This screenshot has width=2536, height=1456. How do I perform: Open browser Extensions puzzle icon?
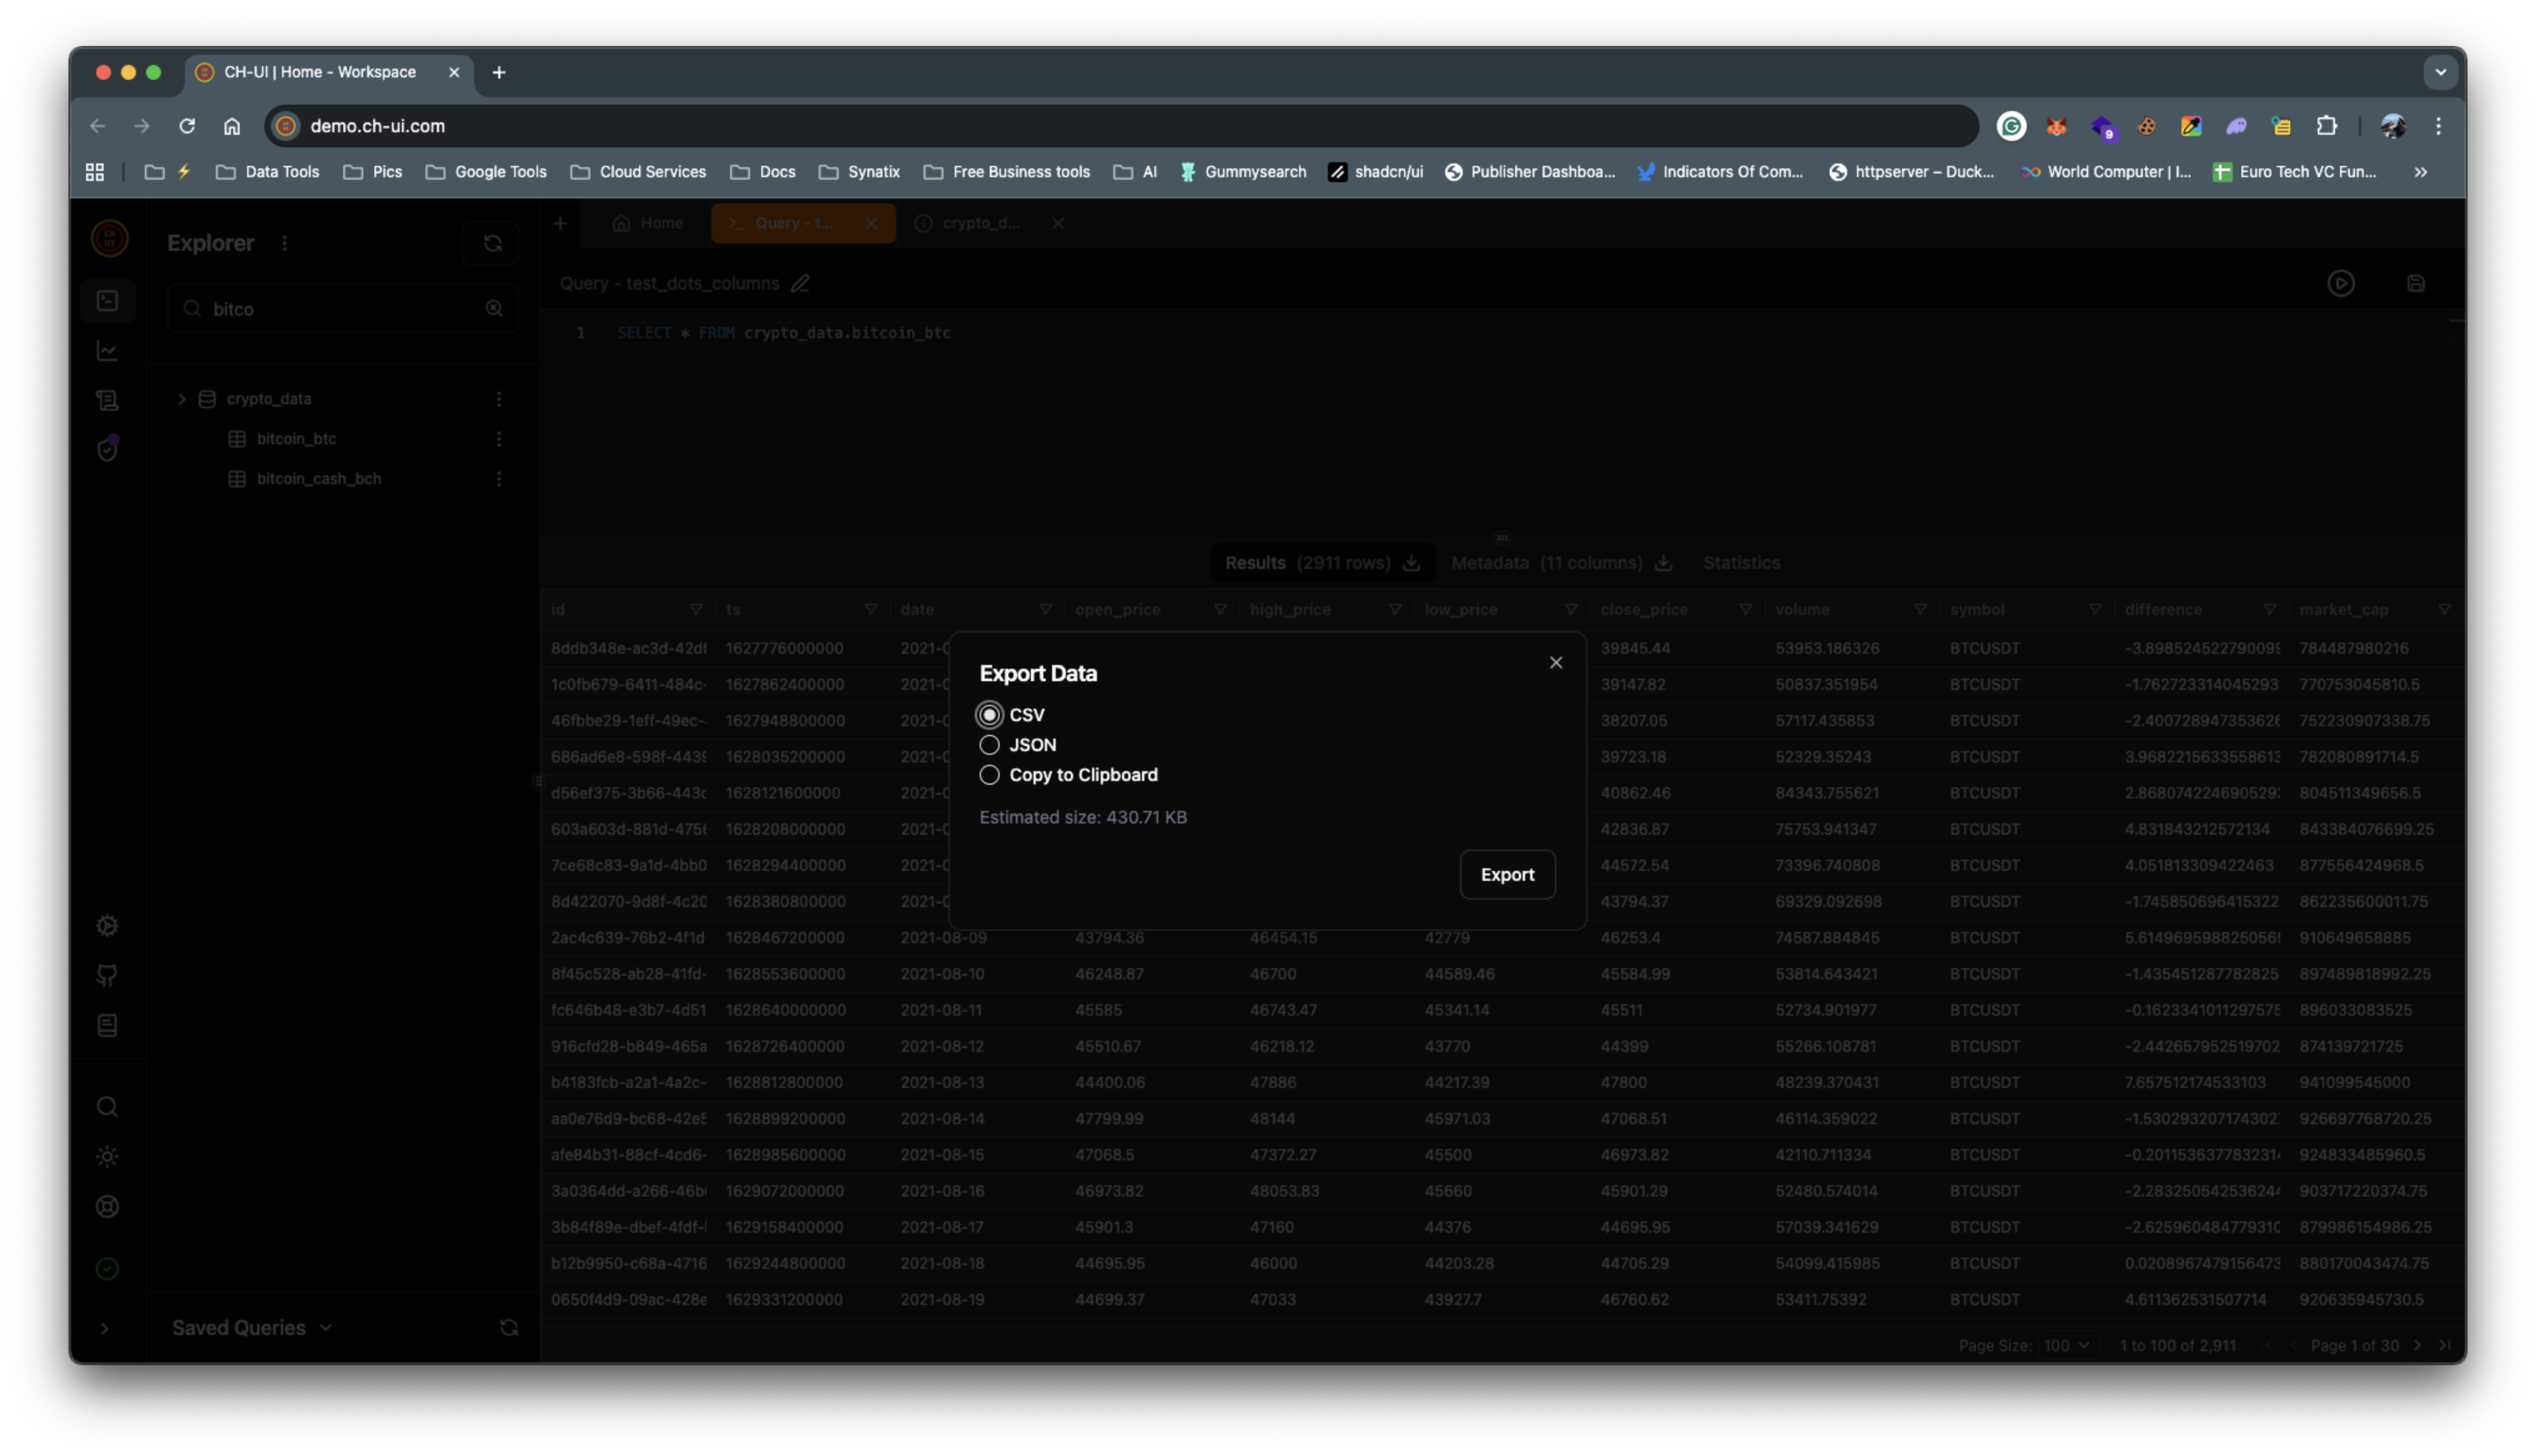pyautogui.click(x=2326, y=126)
